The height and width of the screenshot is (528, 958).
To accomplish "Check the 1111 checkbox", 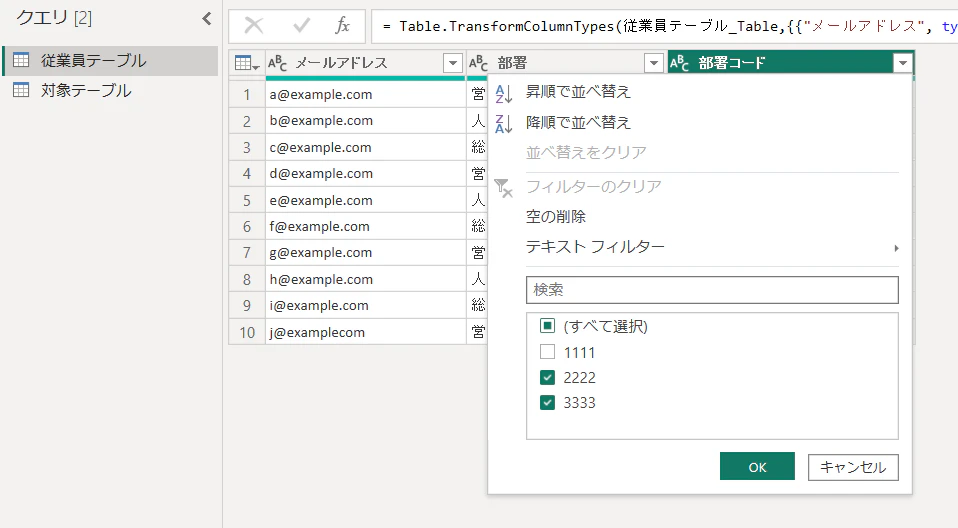I will [x=547, y=351].
